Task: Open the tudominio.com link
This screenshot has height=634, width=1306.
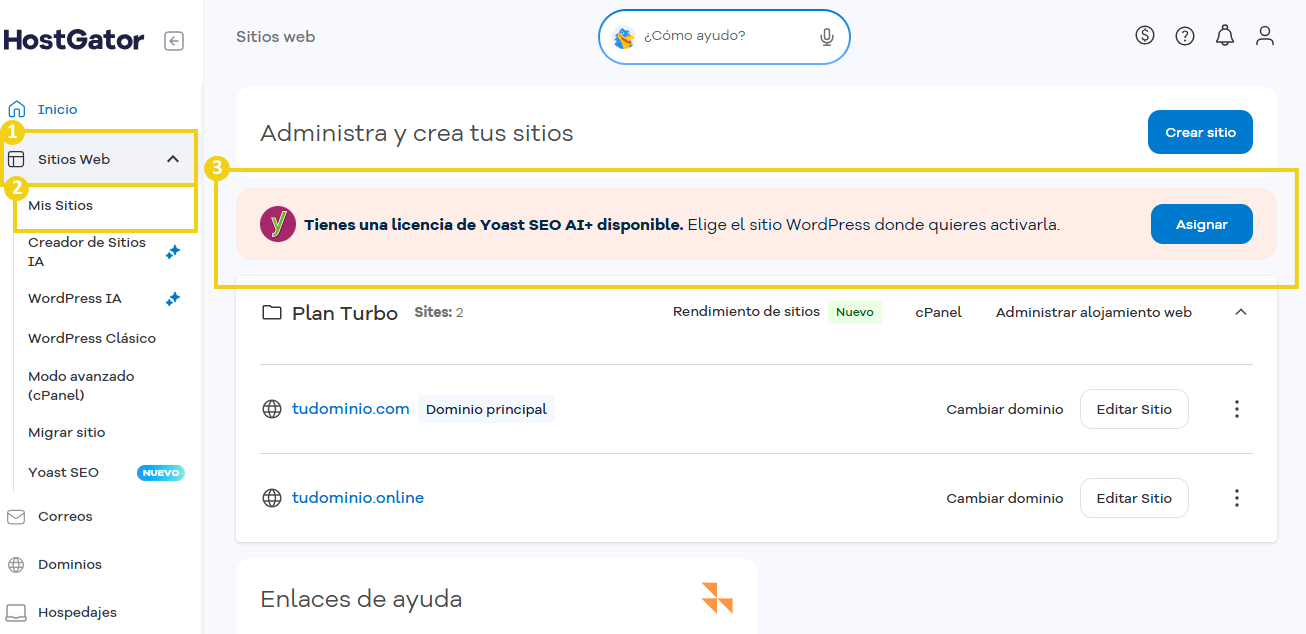Action: pos(351,409)
